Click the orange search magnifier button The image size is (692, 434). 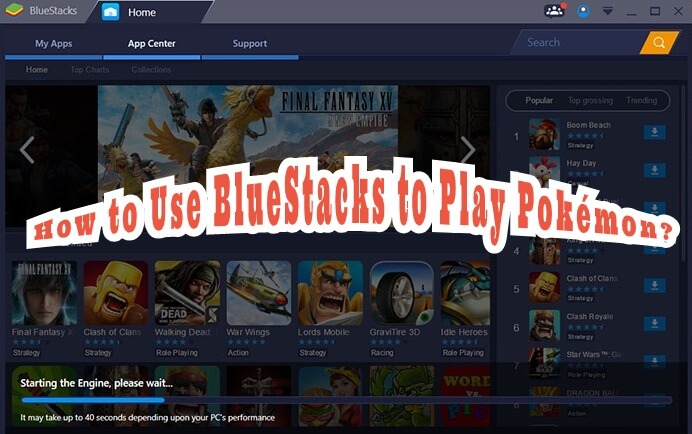click(659, 42)
